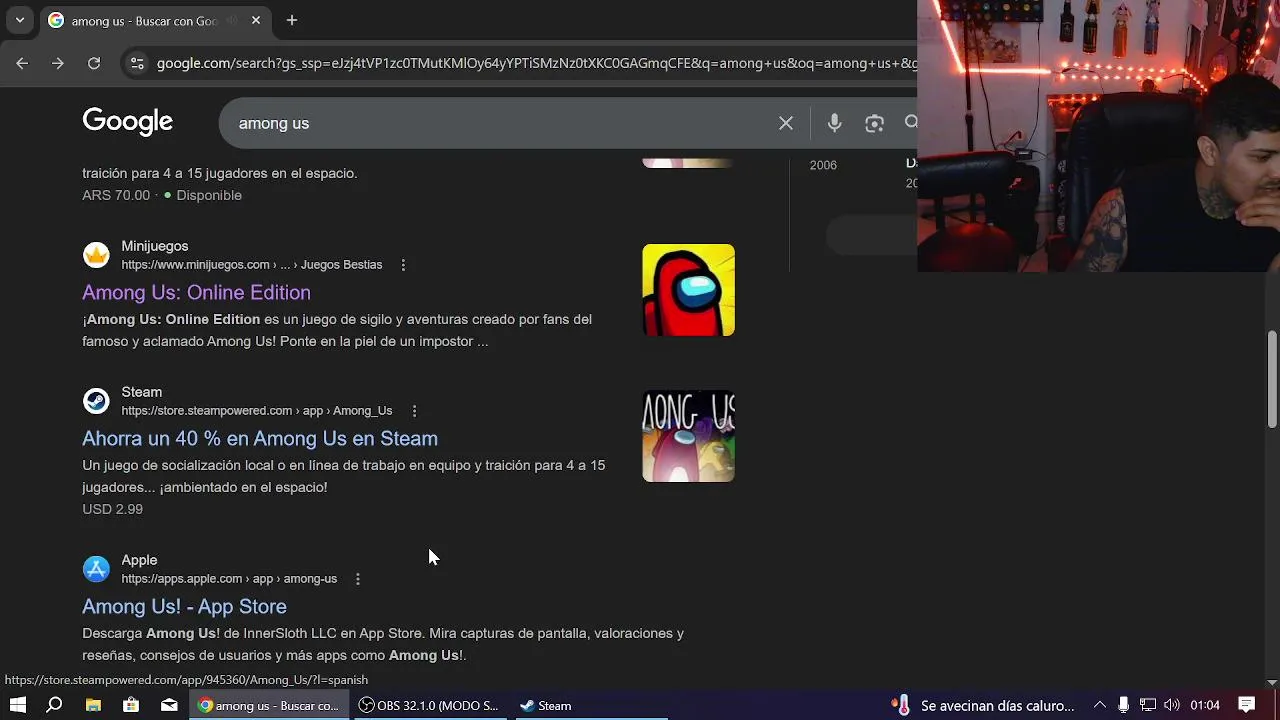Click the address bar URL
The width and height of the screenshot is (1280, 720).
pyautogui.click(x=536, y=63)
